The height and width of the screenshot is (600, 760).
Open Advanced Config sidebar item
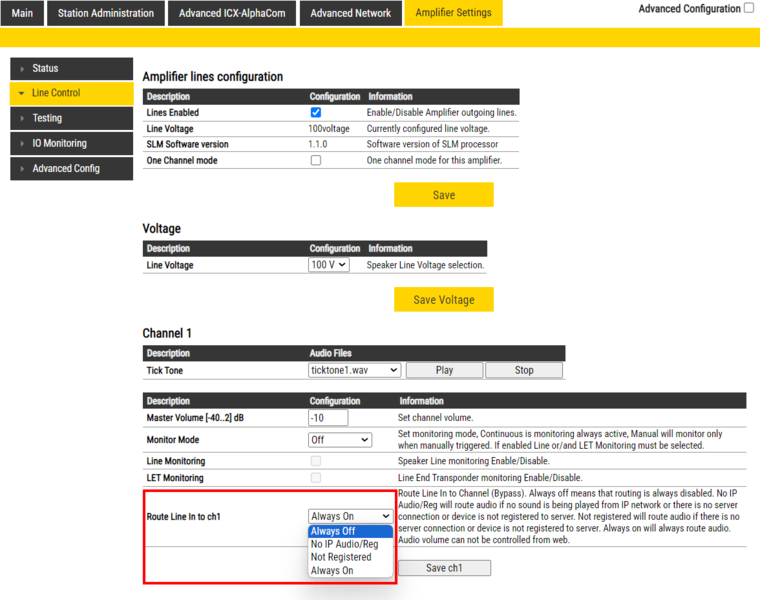pyautogui.click(x=71, y=168)
